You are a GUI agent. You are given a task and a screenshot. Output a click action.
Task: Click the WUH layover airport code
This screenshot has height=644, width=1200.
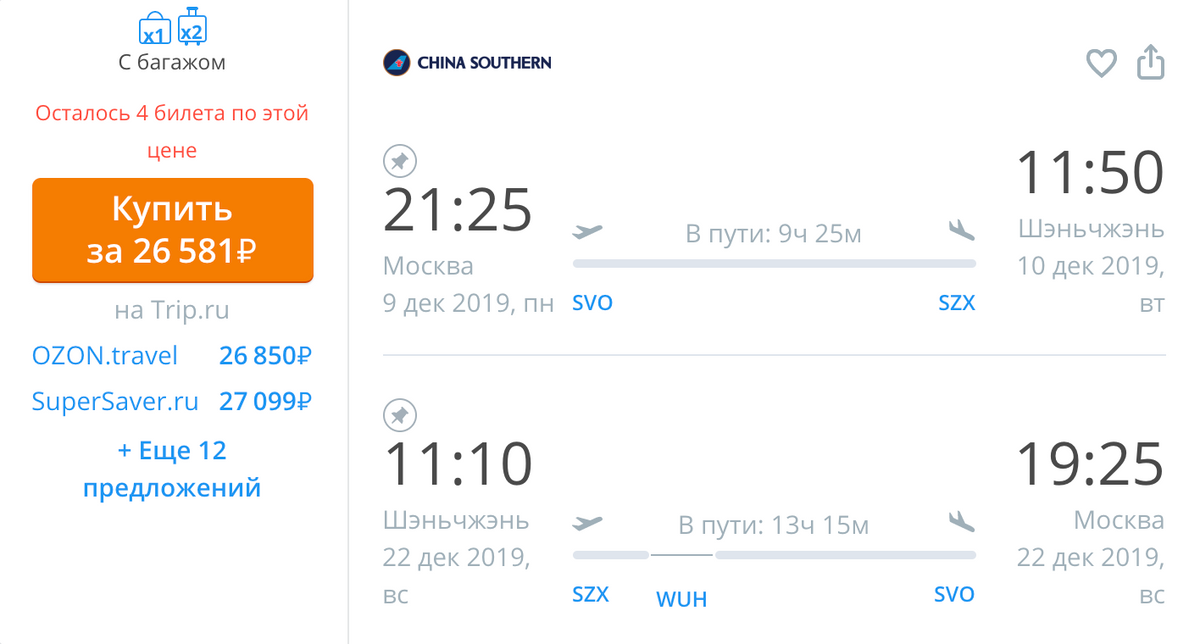coord(681,599)
